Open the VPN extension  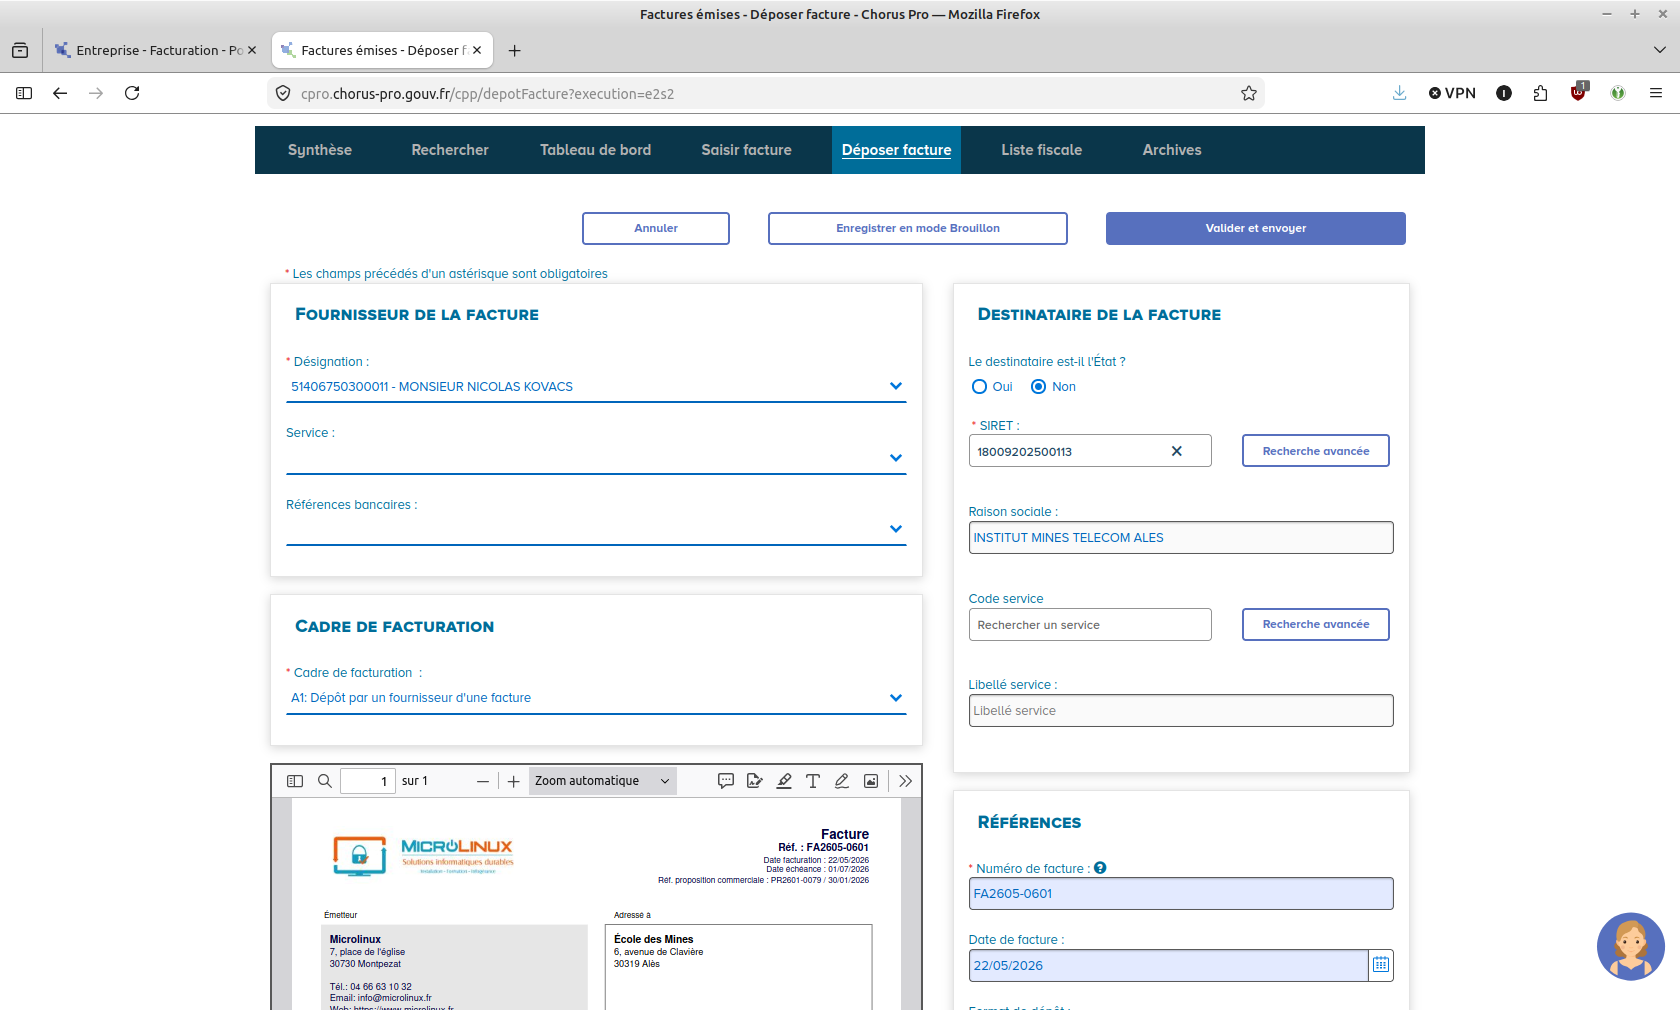click(1452, 93)
